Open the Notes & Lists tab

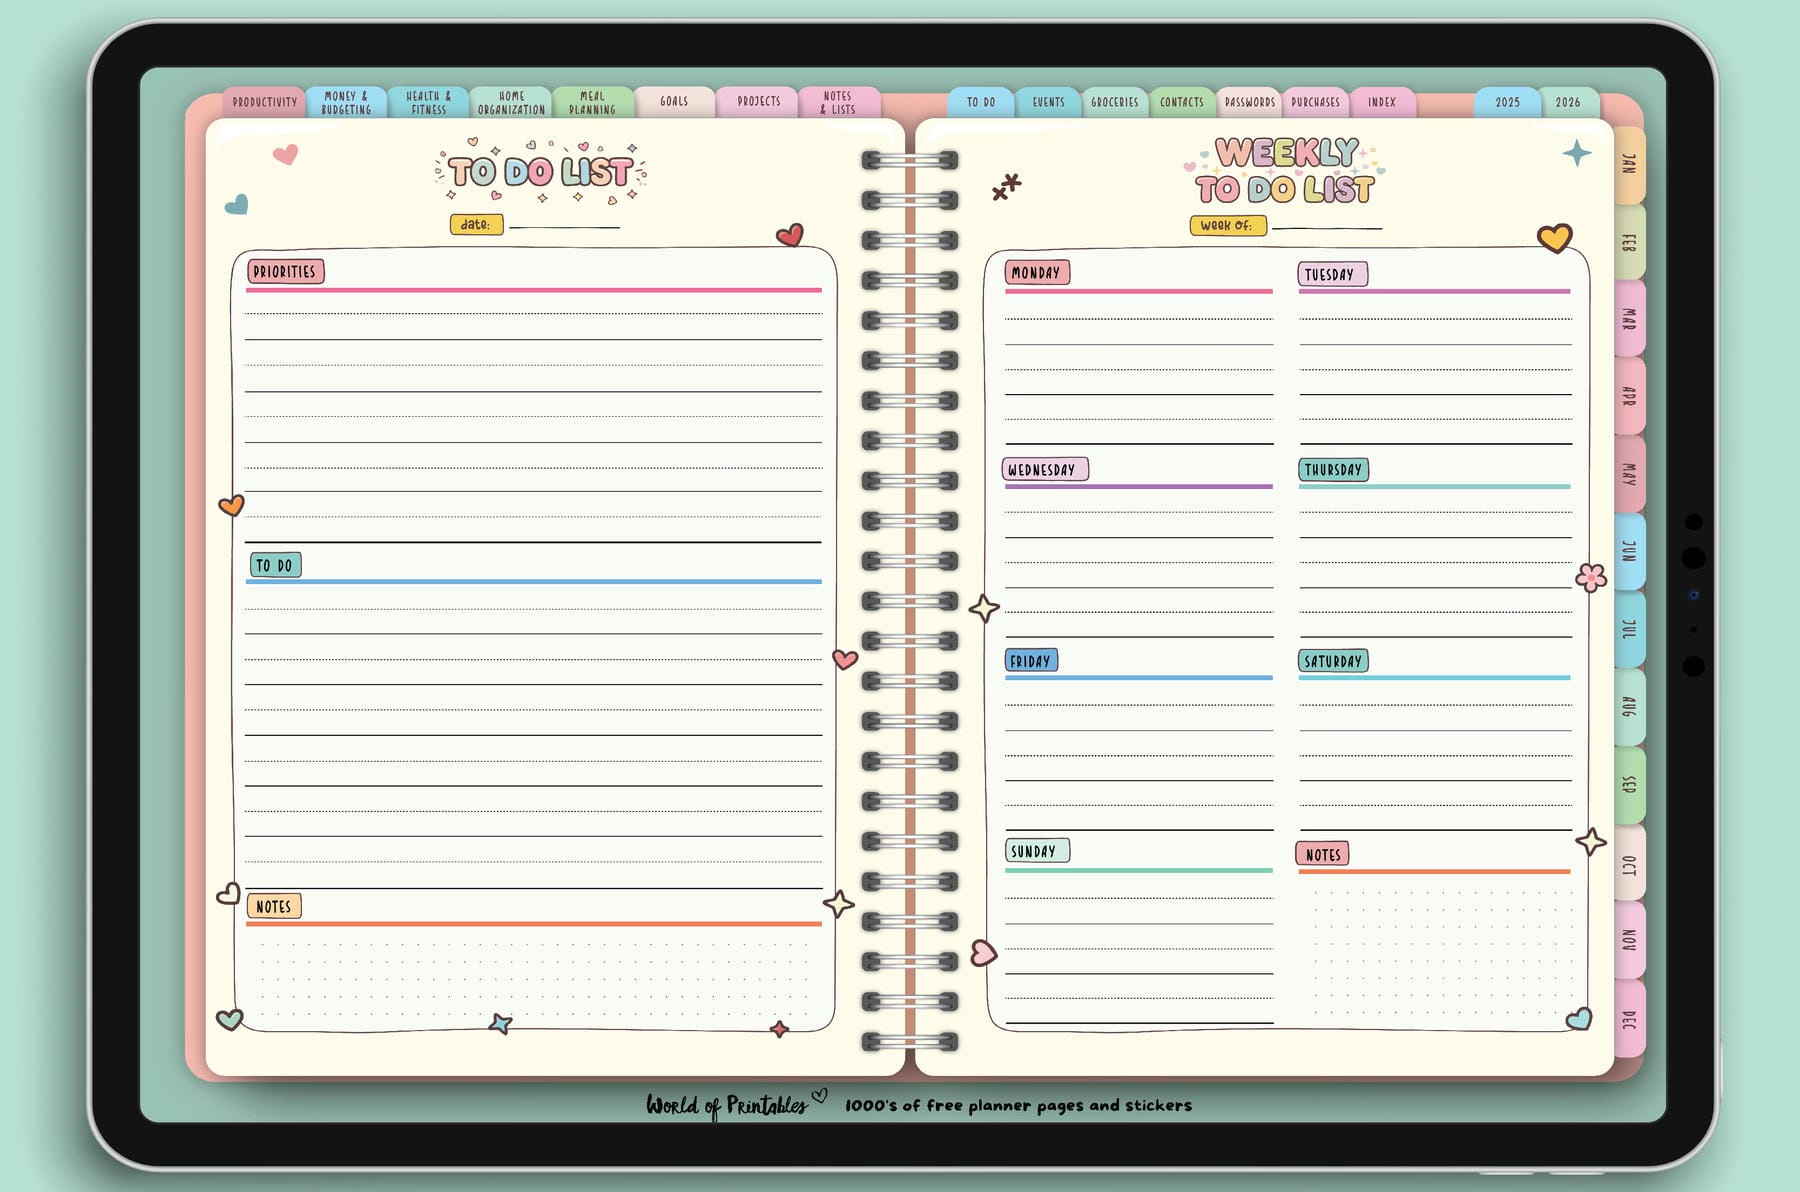pos(839,101)
